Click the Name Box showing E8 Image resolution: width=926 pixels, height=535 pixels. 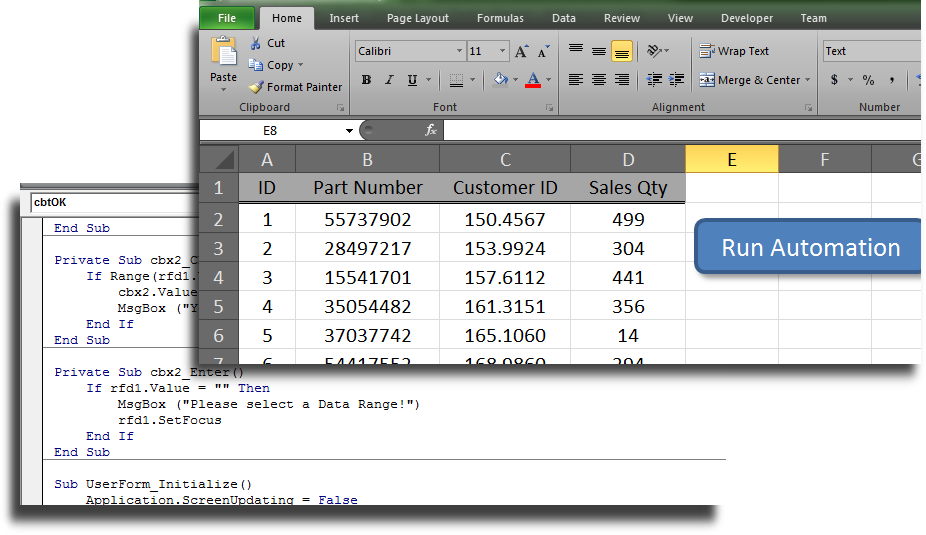point(270,131)
